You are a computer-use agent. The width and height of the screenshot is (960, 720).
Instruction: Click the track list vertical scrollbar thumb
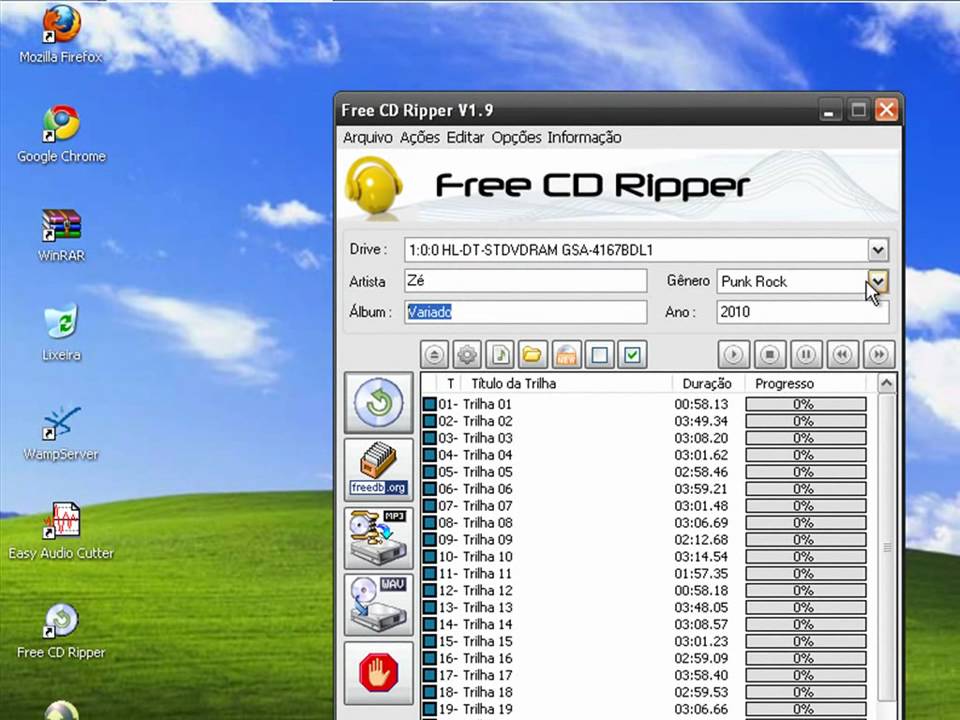(886, 547)
